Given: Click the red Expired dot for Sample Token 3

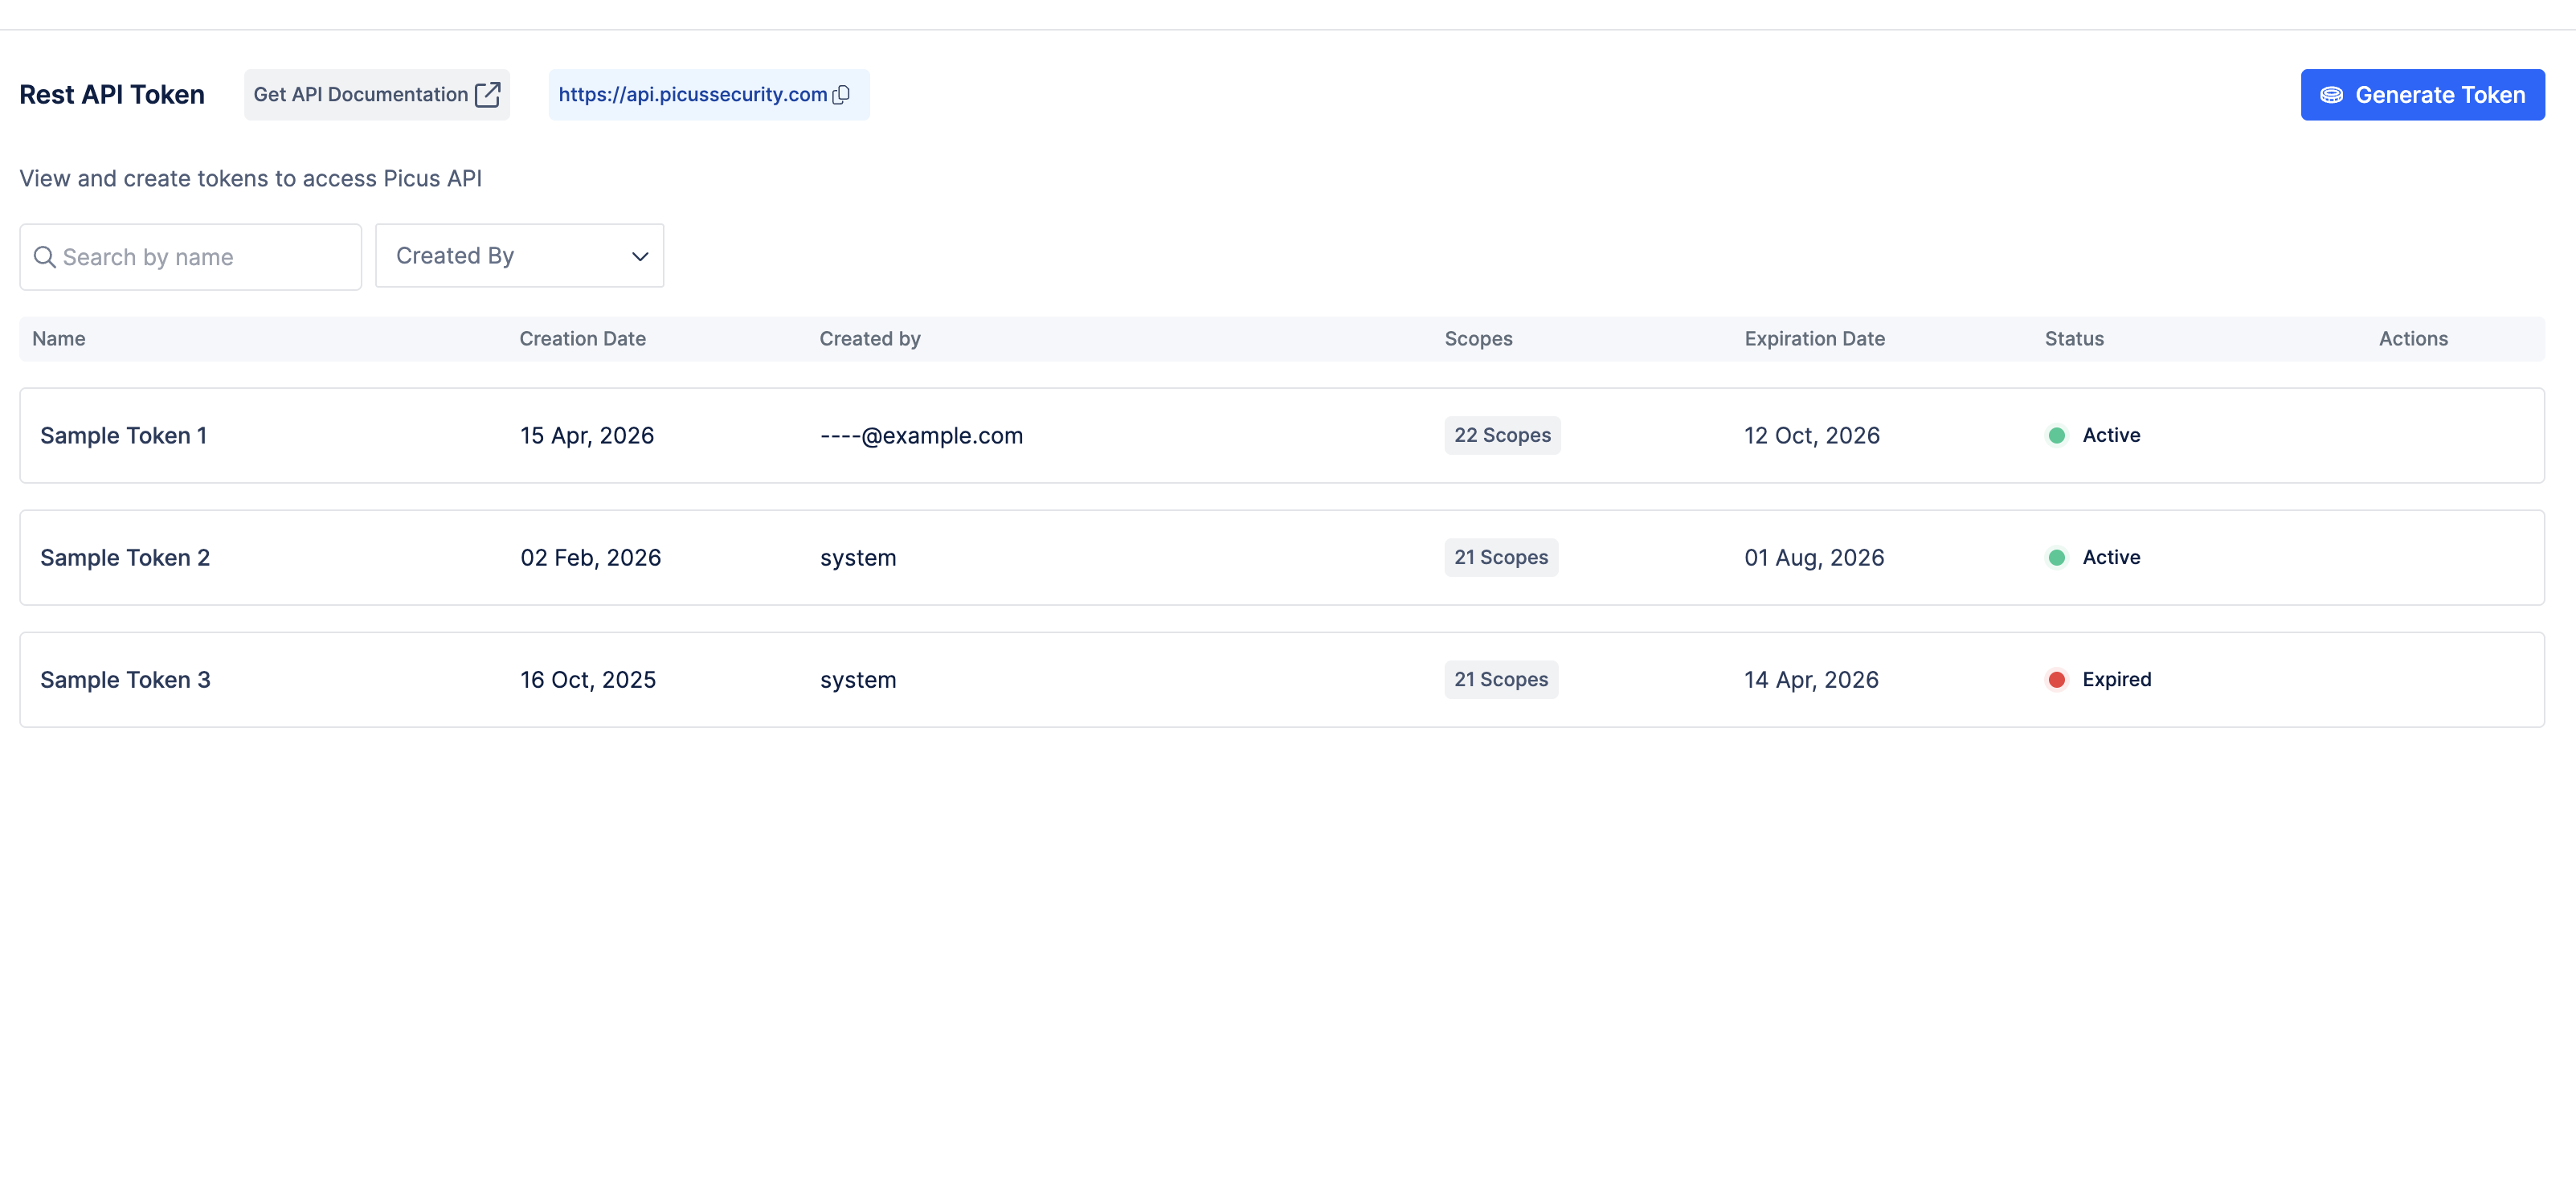Looking at the screenshot, I should tap(2056, 680).
